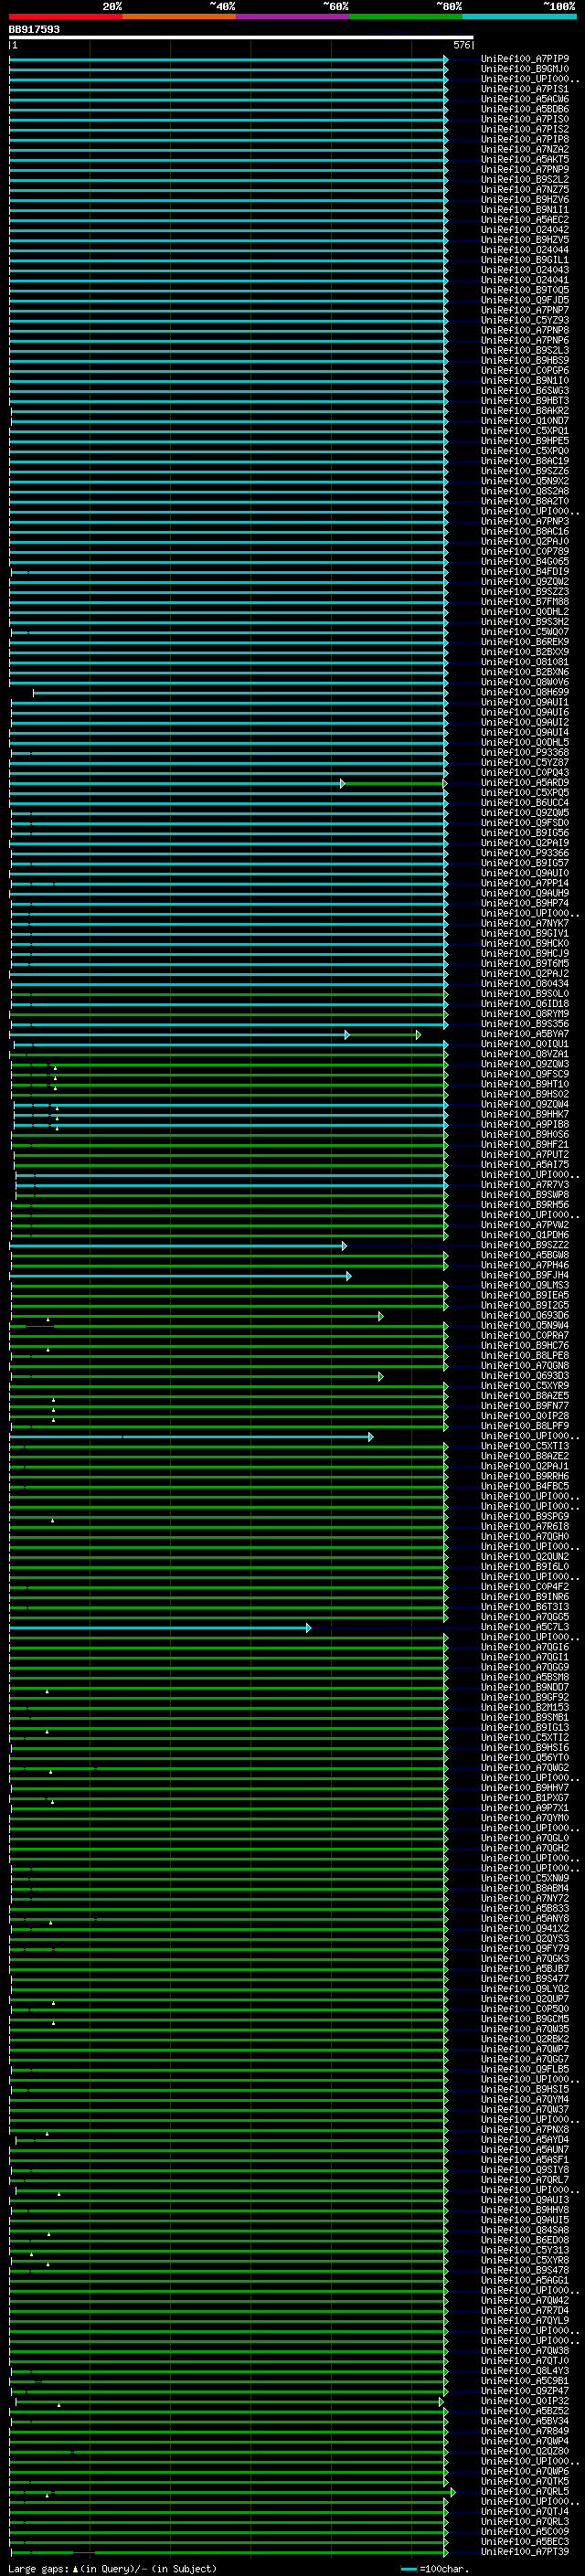Select label UniRef100_A7PUT2
Image resolution: width=585 pixels, height=2576 pixels.
click(x=525, y=1154)
